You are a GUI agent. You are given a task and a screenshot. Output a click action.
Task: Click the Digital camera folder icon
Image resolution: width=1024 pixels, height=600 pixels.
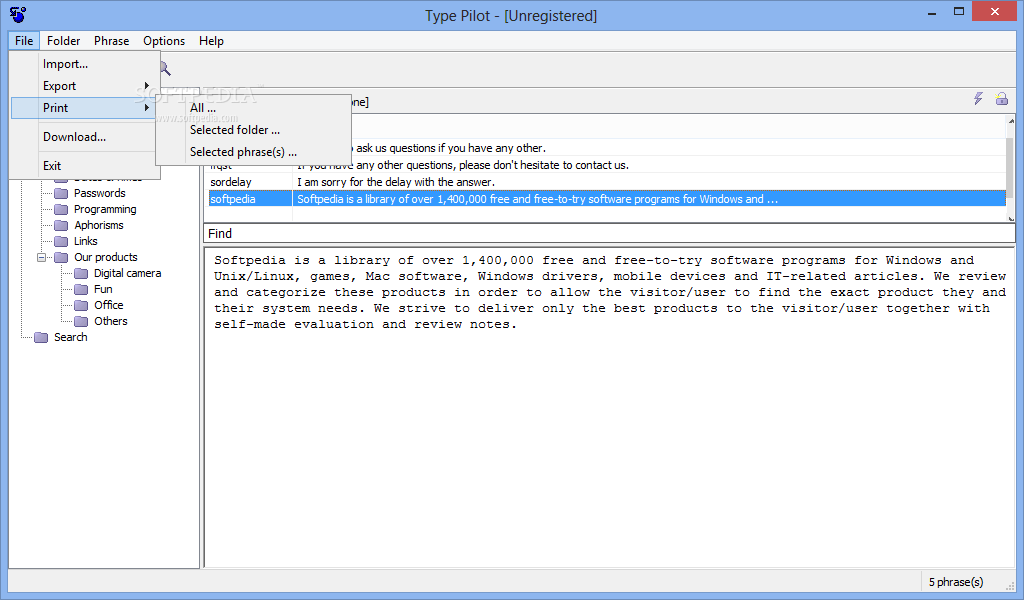pyautogui.click(x=82, y=273)
